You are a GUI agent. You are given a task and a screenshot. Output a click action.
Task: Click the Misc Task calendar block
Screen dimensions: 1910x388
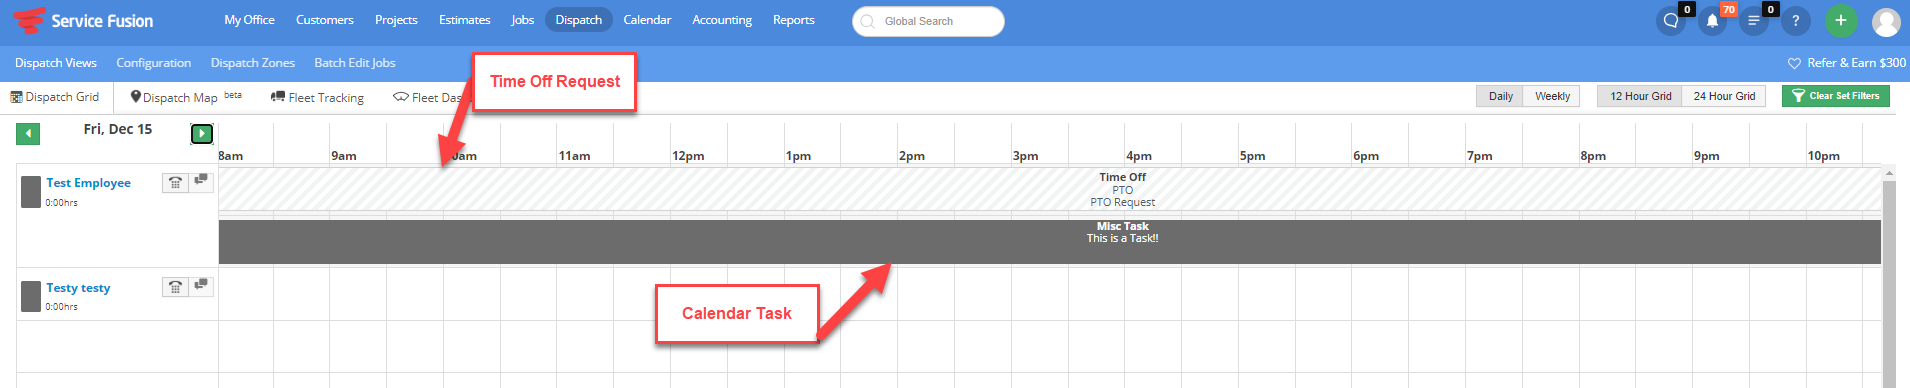[x=1050, y=242]
